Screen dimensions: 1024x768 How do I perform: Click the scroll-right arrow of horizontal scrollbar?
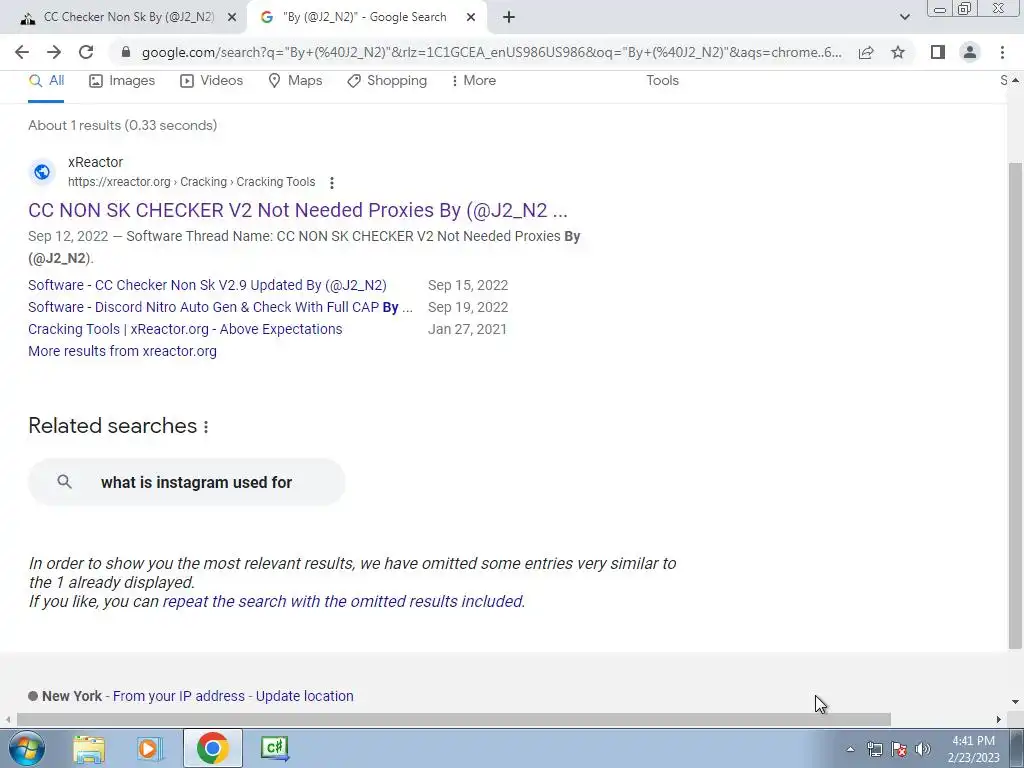pos(999,719)
